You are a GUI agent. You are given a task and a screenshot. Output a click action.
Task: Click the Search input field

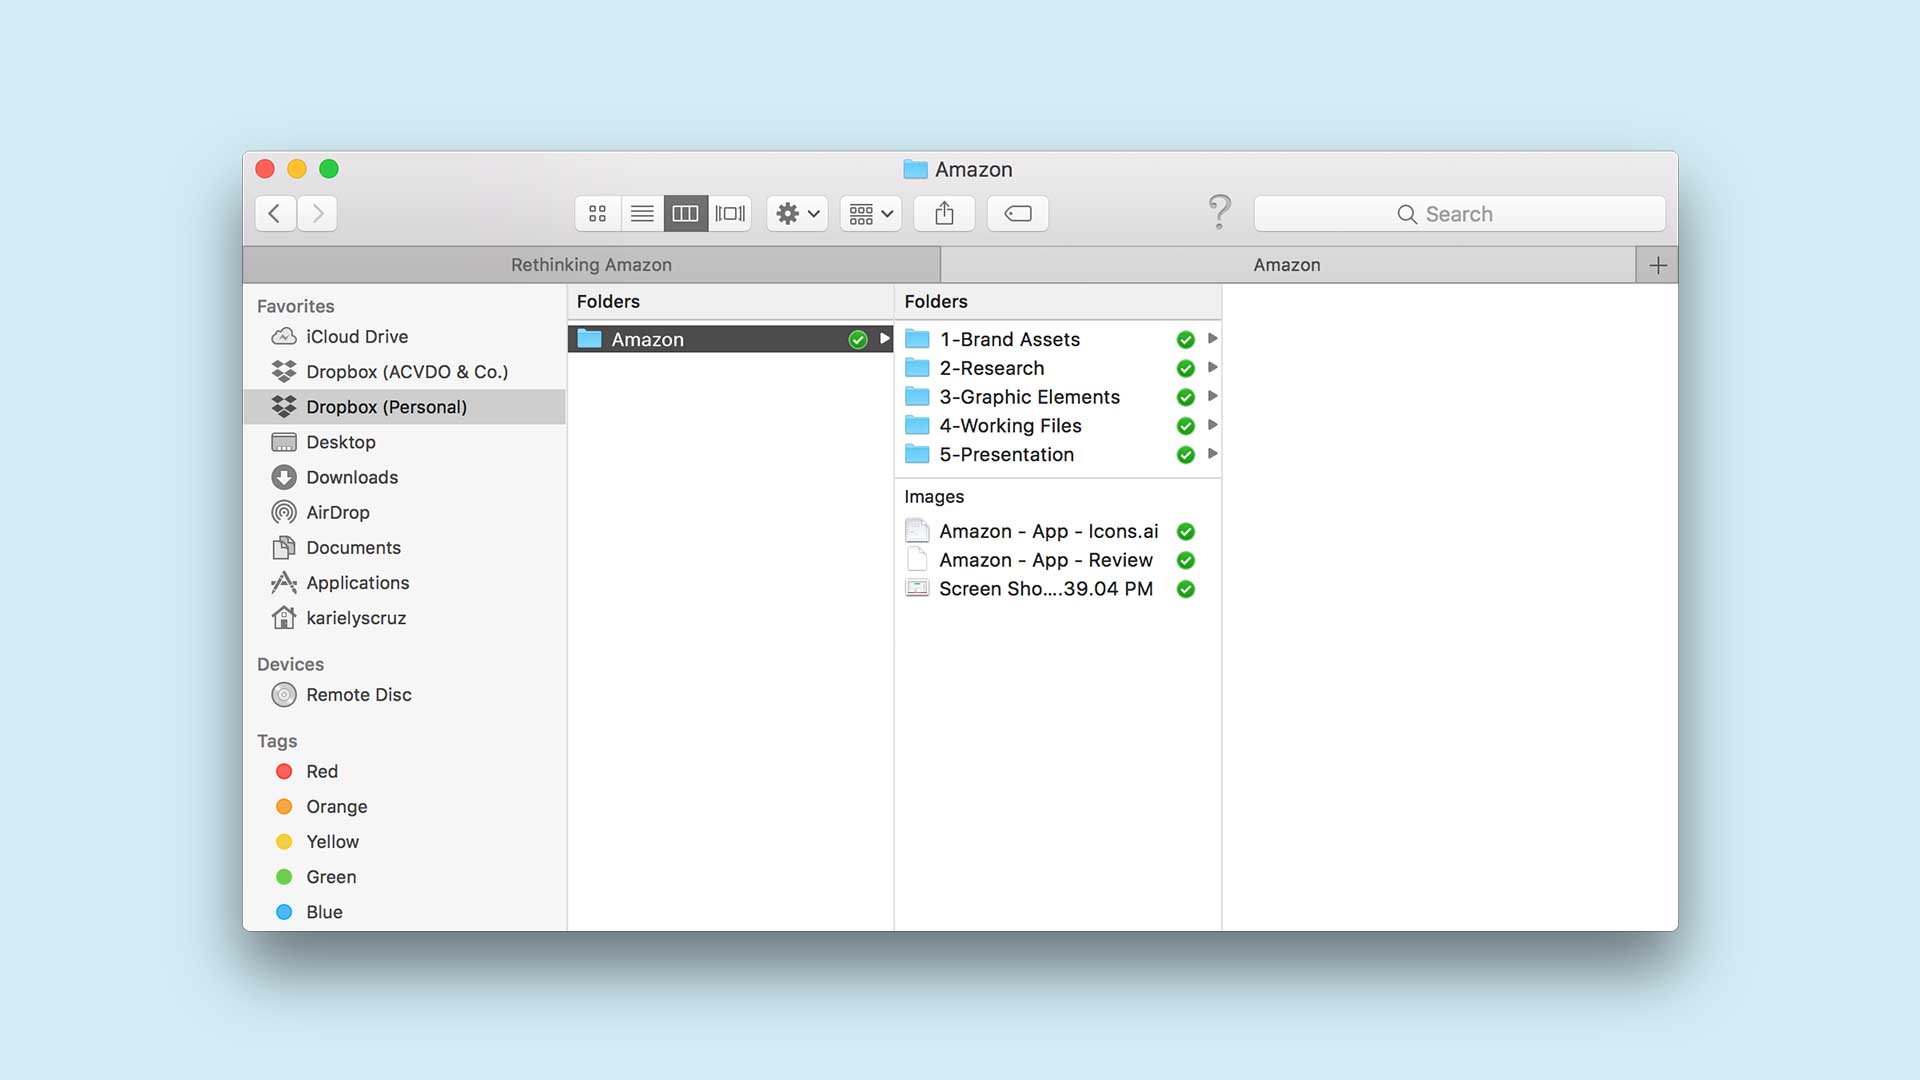(x=1459, y=214)
